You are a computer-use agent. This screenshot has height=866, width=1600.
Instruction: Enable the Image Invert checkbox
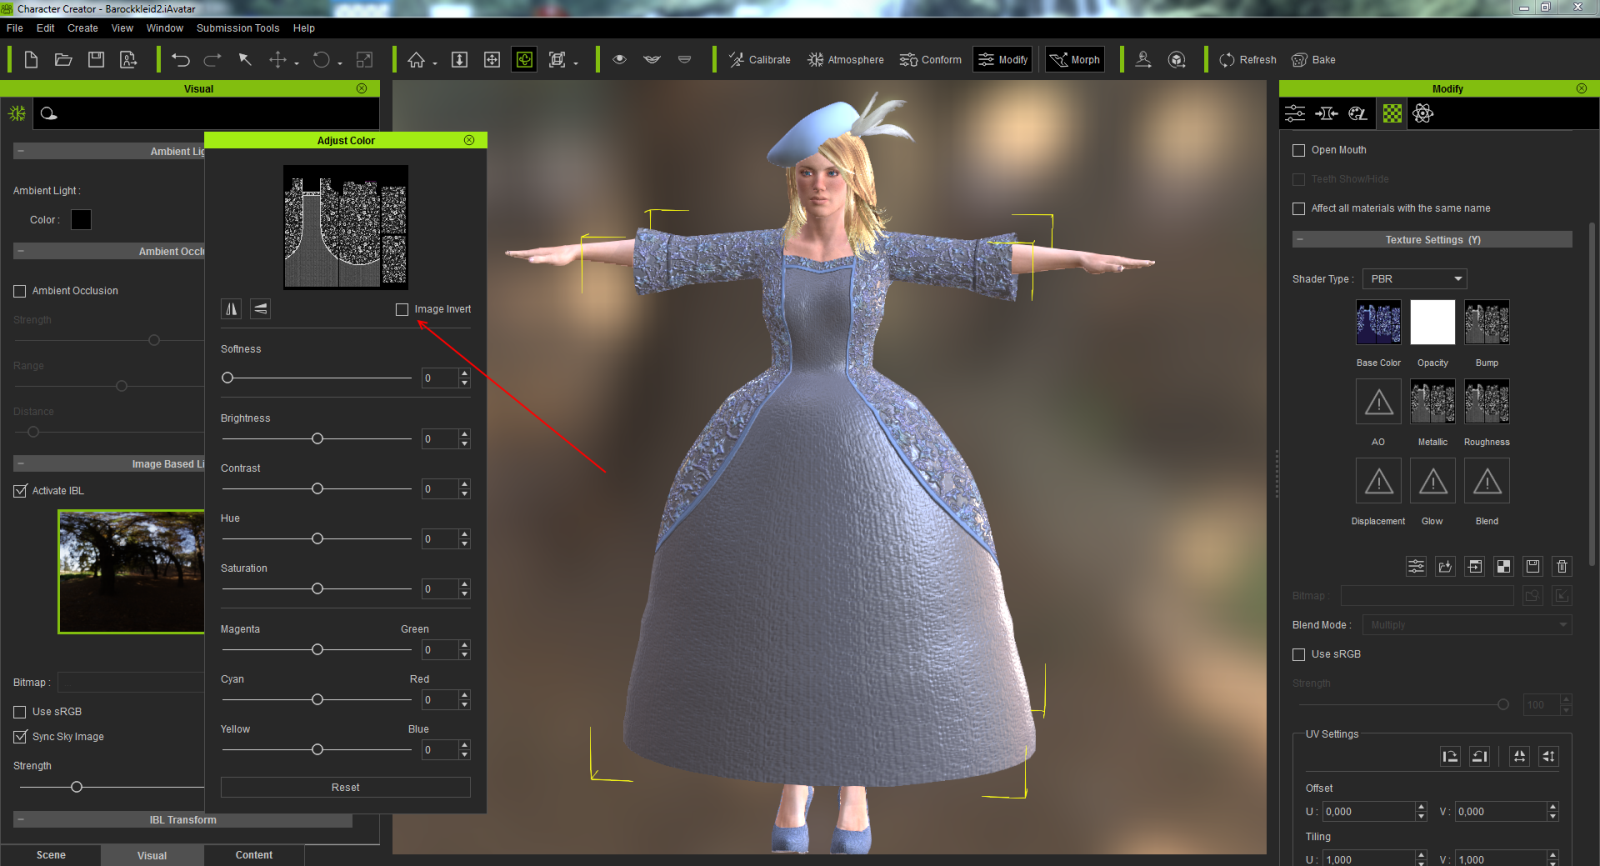coord(402,310)
